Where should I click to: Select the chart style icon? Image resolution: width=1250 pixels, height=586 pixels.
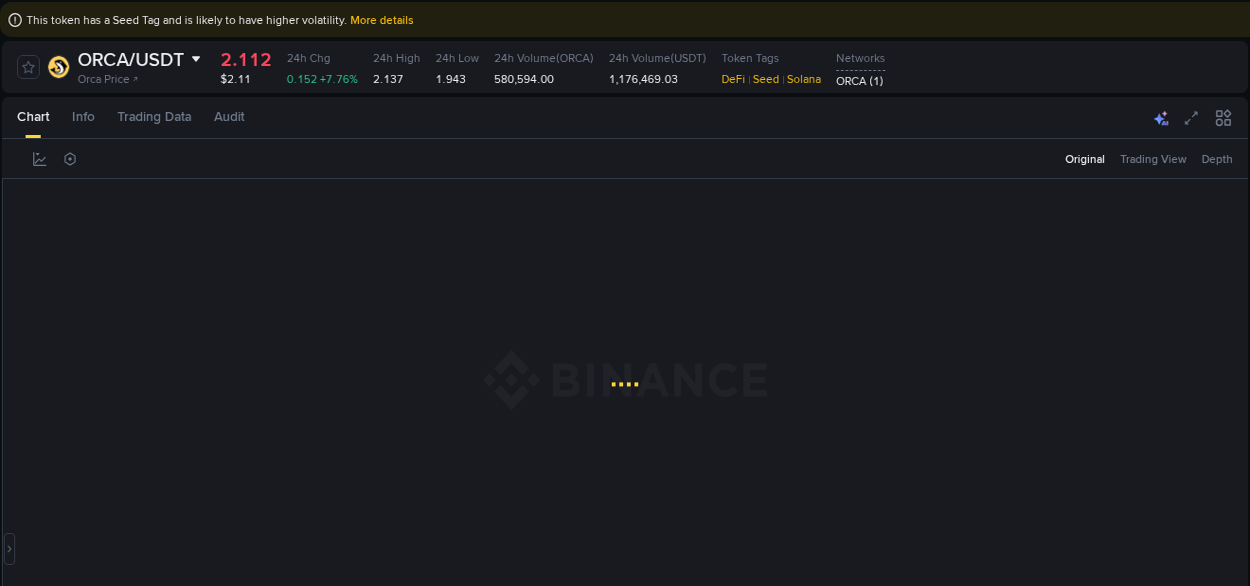(39, 158)
